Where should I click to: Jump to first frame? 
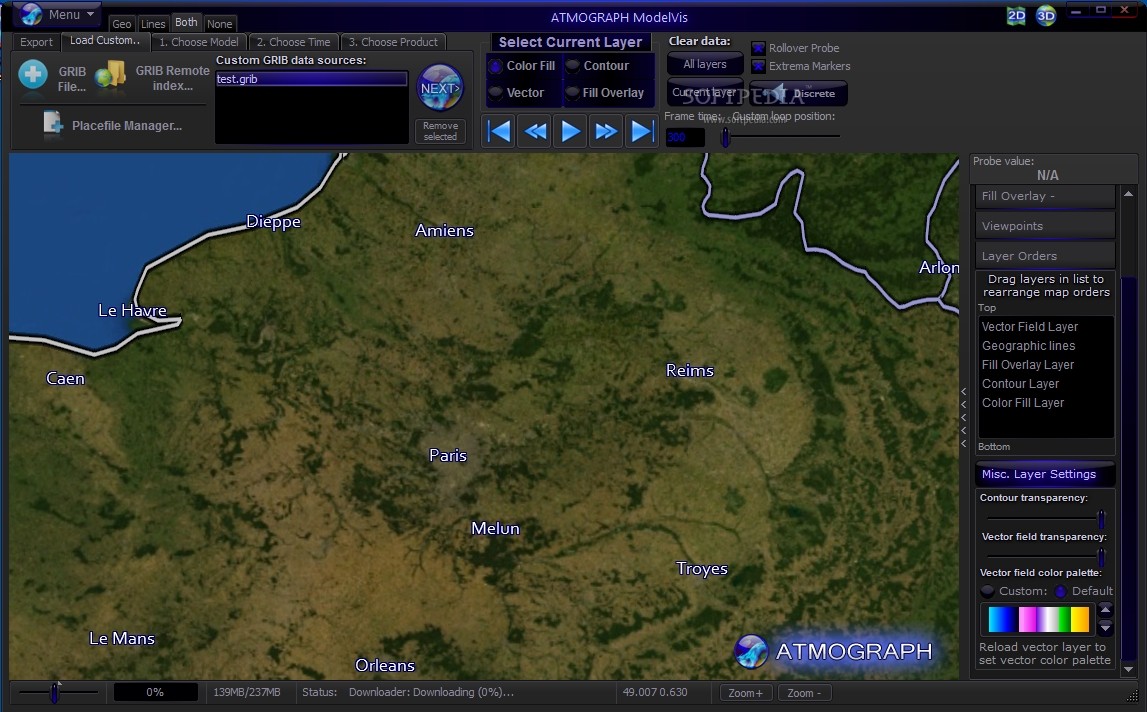click(499, 132)
